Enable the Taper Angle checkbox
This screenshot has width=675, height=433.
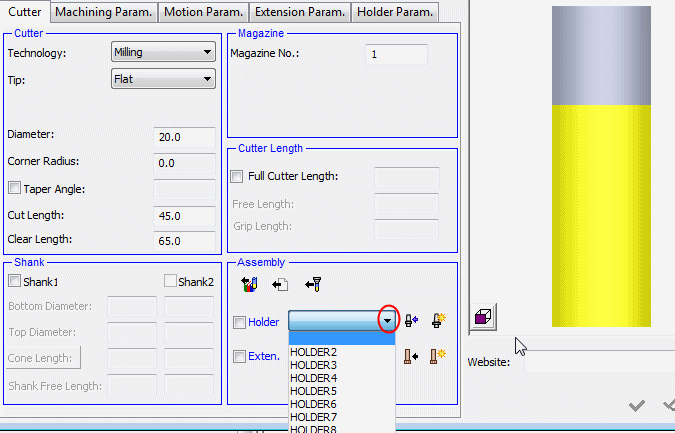pos(14,188)
